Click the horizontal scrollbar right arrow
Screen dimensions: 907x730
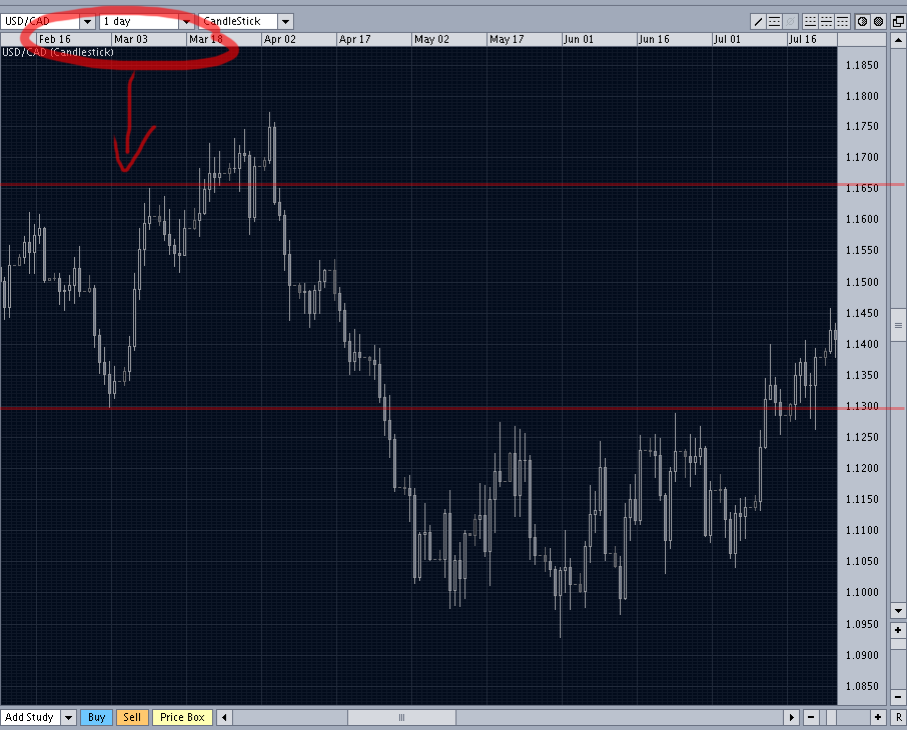click(x=791, y=718)
